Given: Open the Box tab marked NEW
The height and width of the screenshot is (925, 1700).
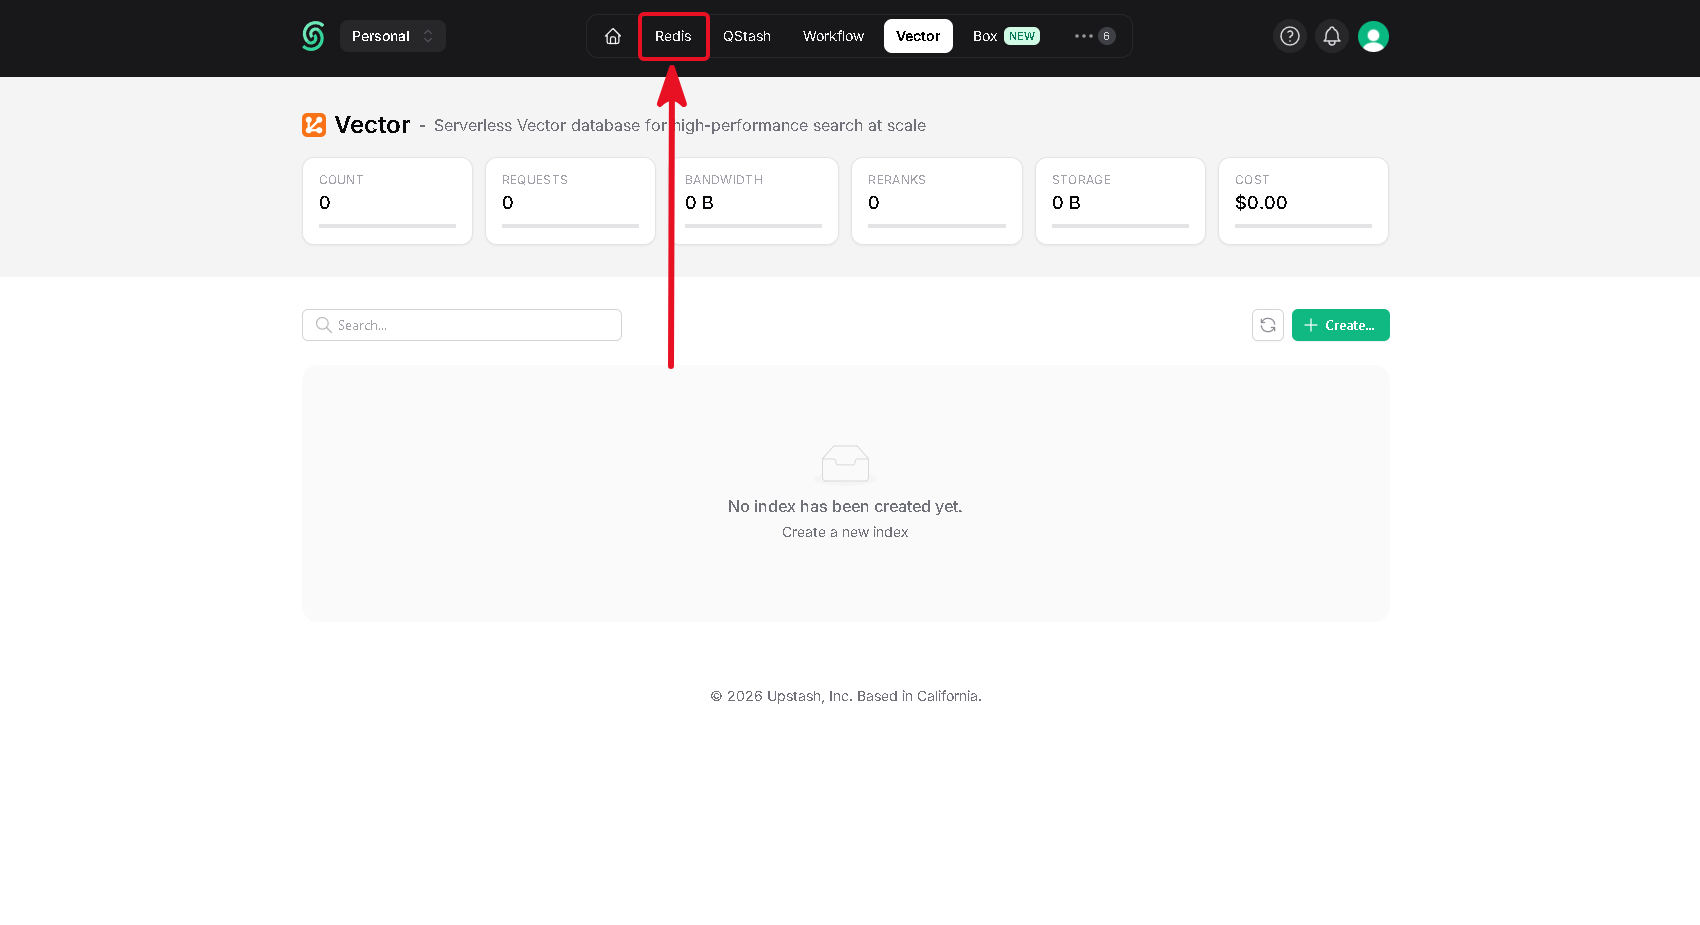Looking at the screenshot, I should 1006,36.
